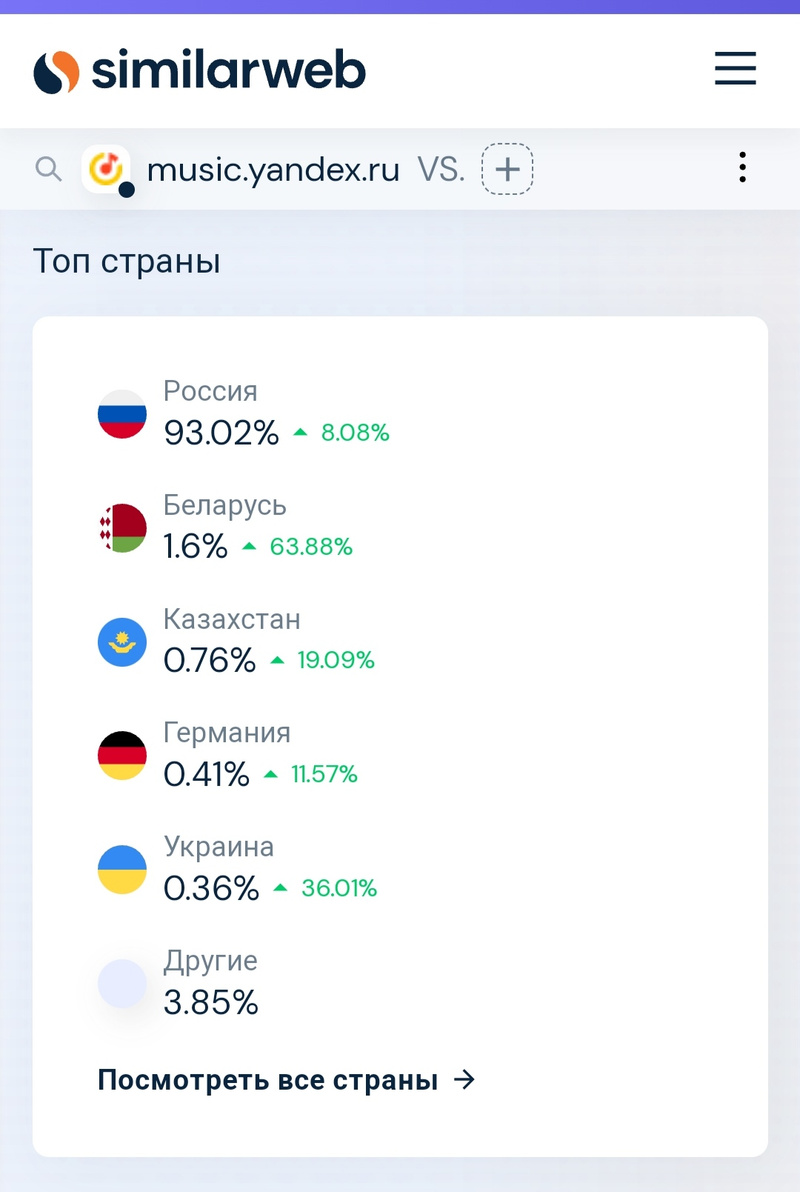Click the 'Казахстан' country label
This screenshot has height=1192, width=800.
point(232,619)
